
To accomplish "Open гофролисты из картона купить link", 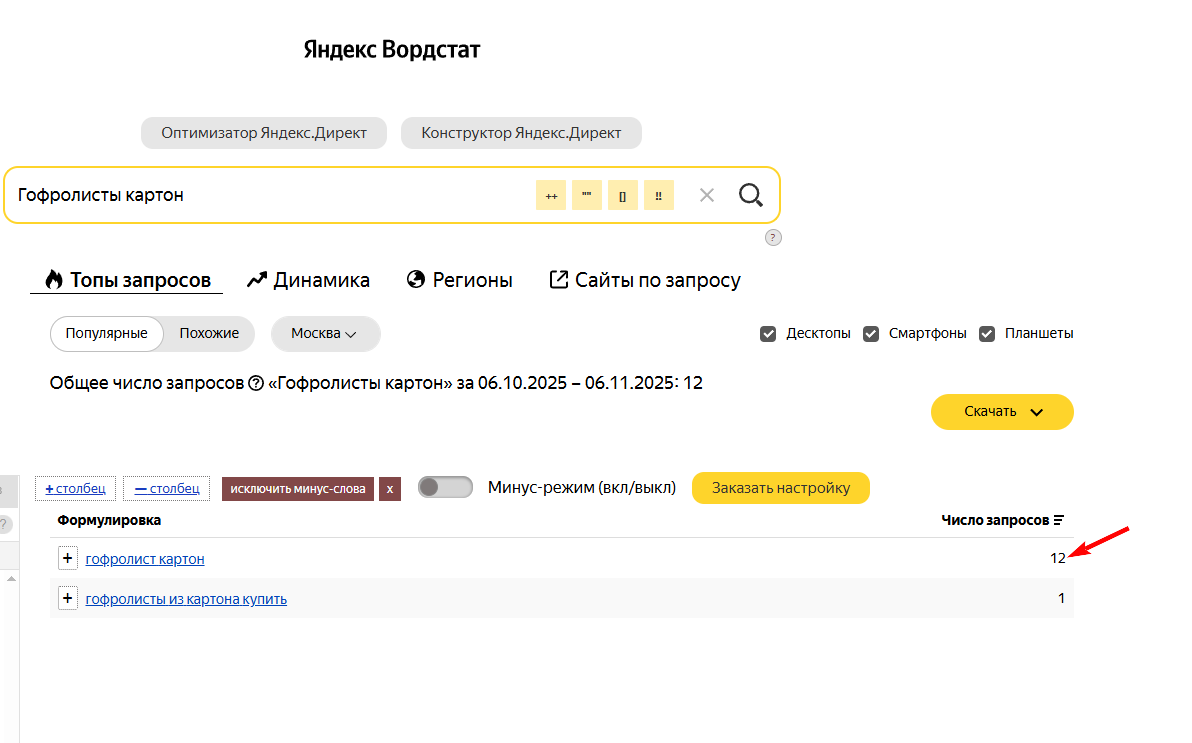I will (x=186, y=599).
